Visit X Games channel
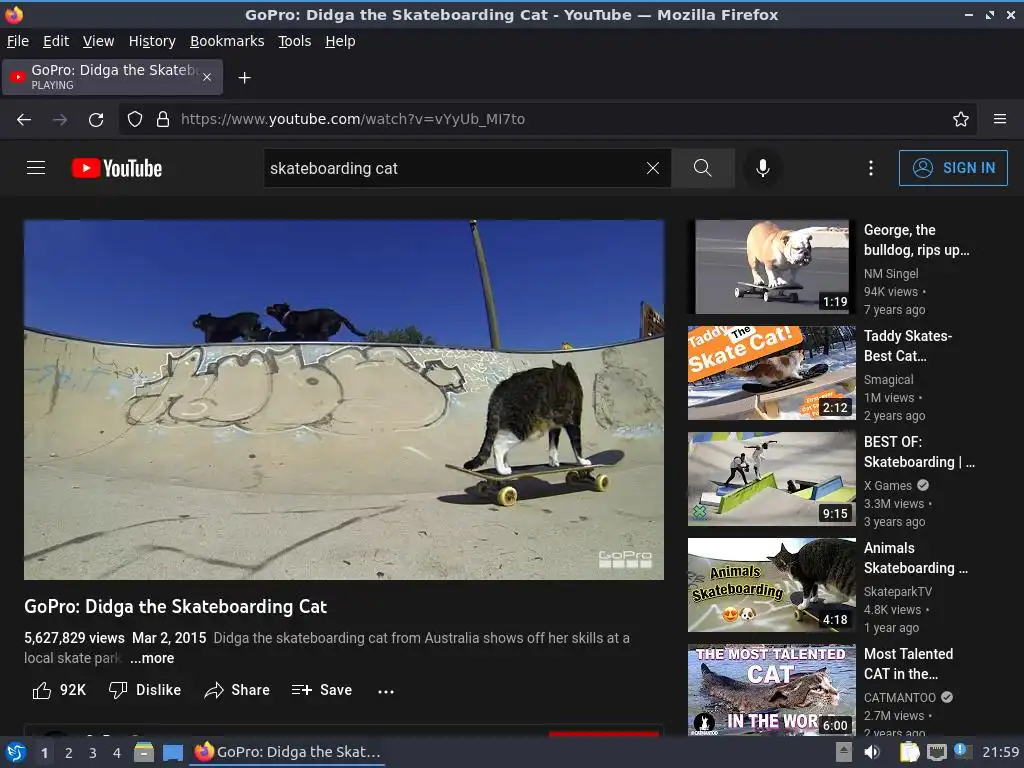Screen dimensions: 1024x768 888,486
